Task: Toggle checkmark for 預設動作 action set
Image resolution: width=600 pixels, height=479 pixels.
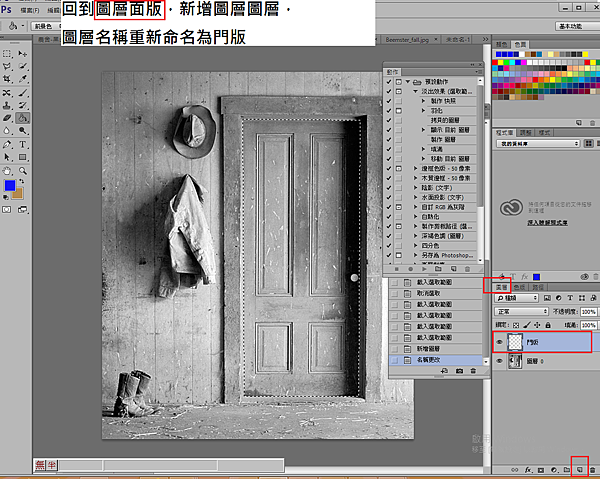Action: (x=389, y=81)
